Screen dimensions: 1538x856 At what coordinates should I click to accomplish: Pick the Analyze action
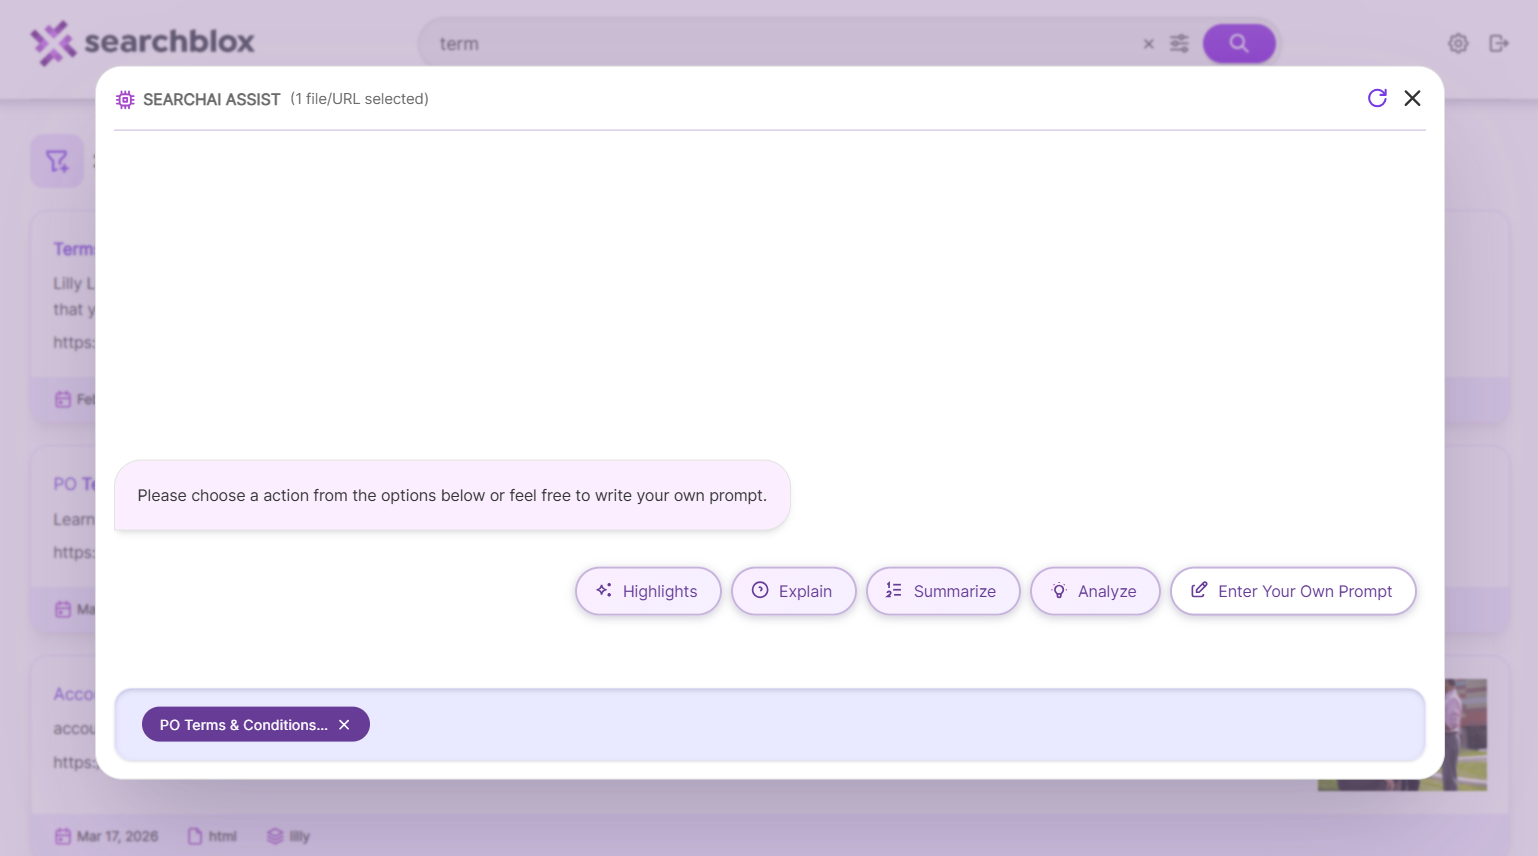(x=1095, y=591)
